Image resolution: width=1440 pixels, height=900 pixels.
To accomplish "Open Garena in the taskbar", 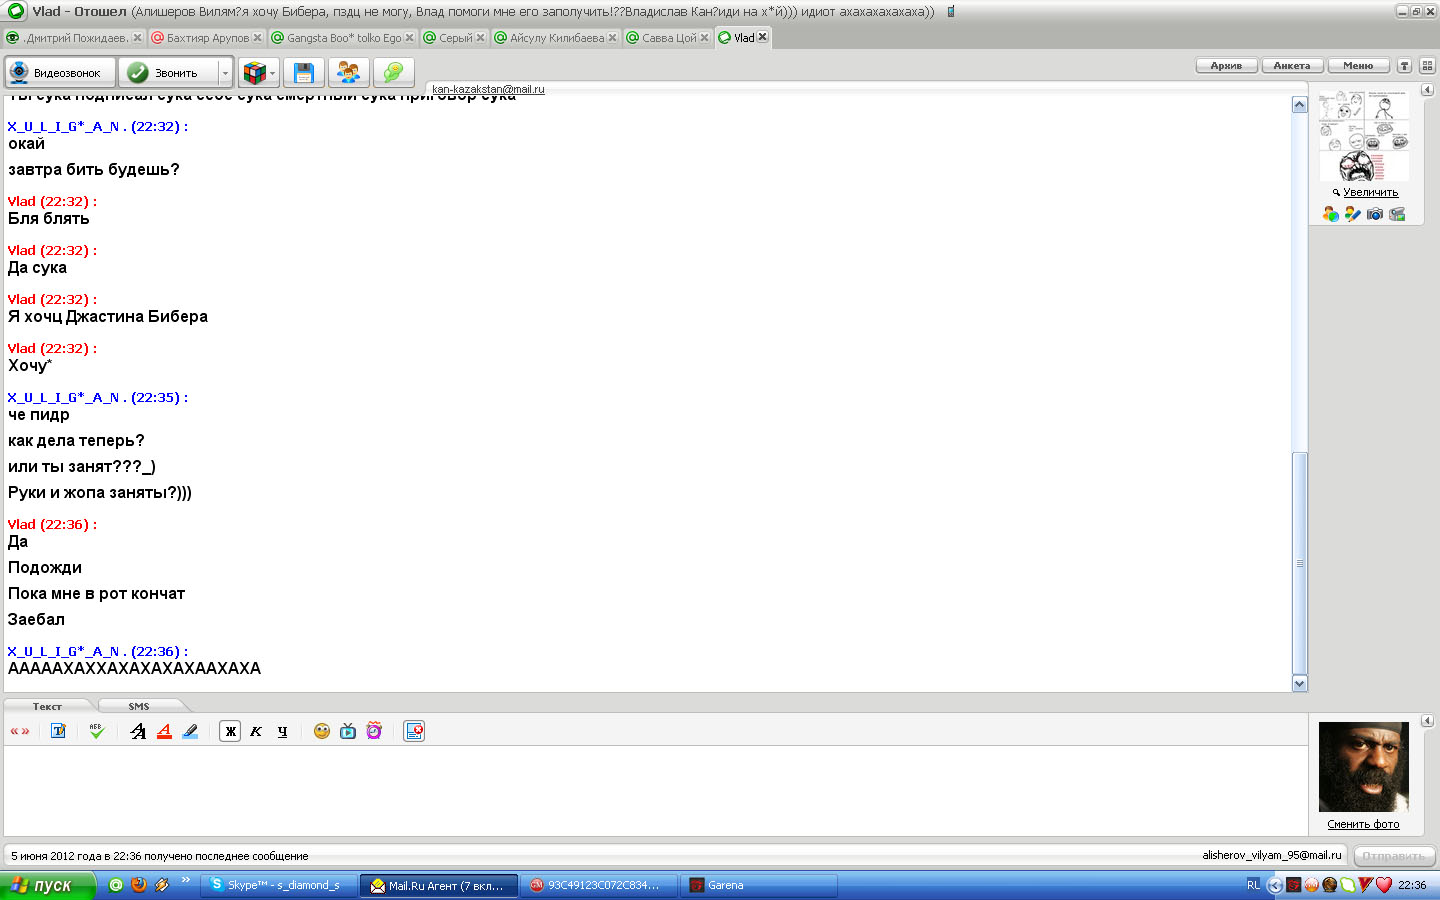I will pyautogui.click(x=758, y=885).
